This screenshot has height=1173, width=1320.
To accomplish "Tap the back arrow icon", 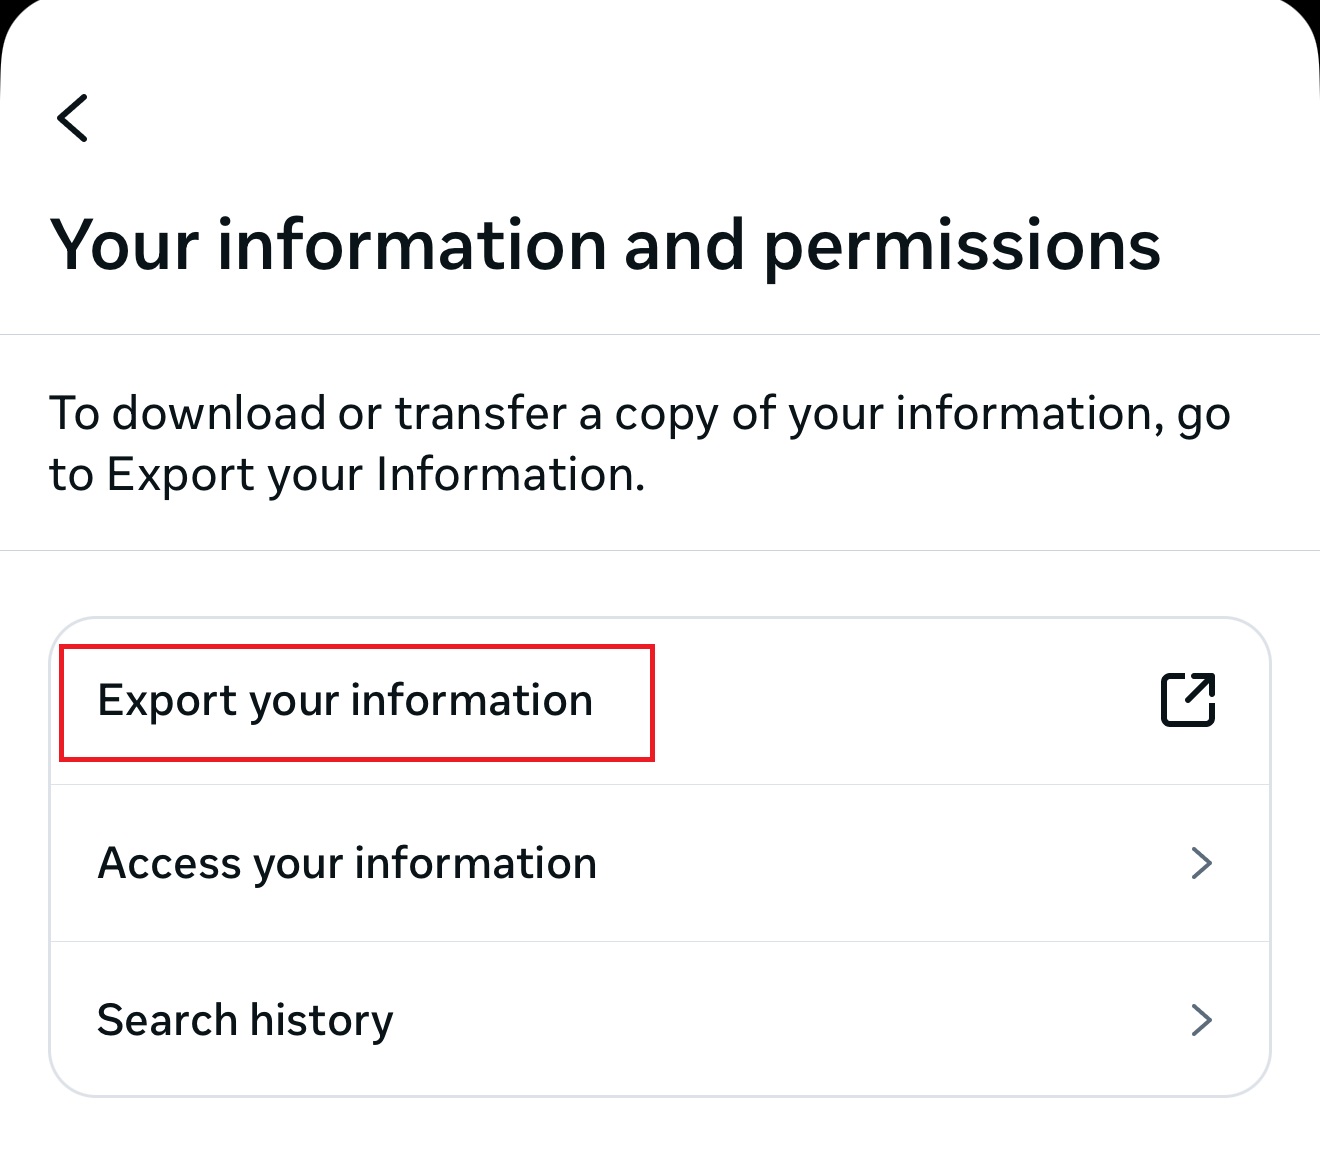I will point(73,118).
